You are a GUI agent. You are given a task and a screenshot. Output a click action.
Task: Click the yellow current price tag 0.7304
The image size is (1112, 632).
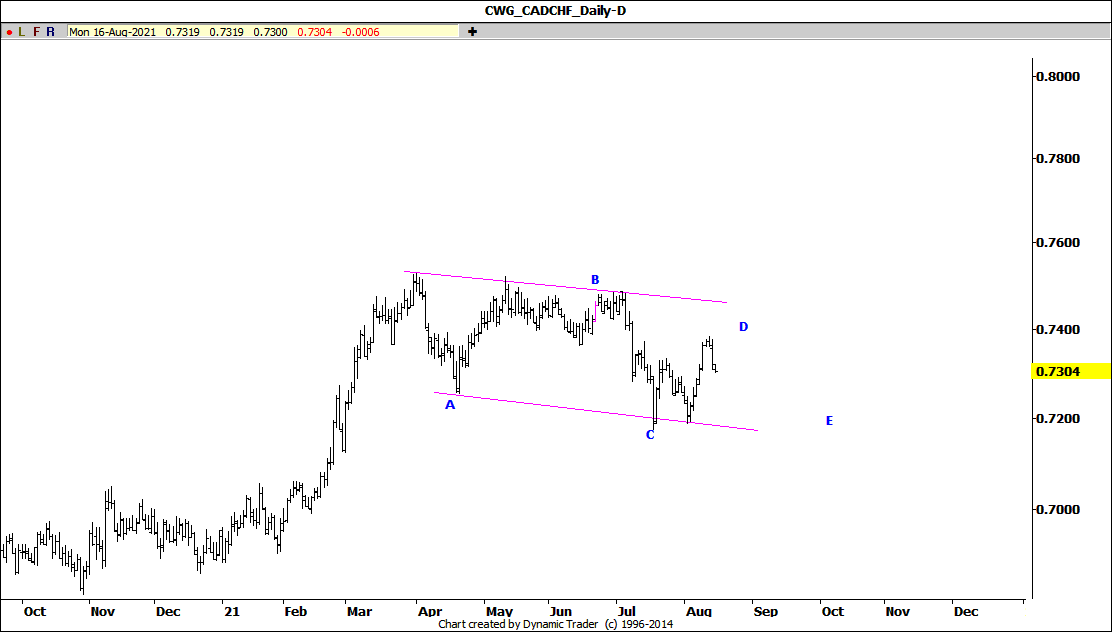pyautogui.click(x=1071, y=371)
